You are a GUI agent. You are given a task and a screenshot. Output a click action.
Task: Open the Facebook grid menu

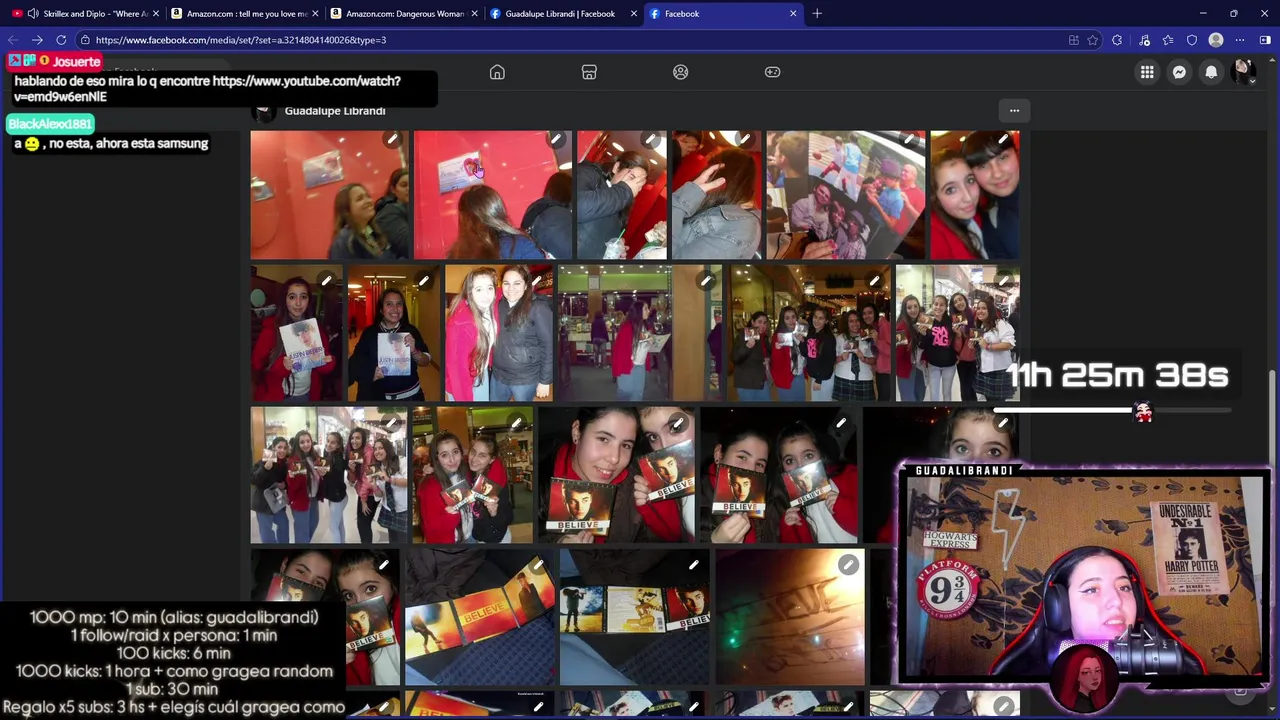pyautogui.click(x=1147, y=72)
